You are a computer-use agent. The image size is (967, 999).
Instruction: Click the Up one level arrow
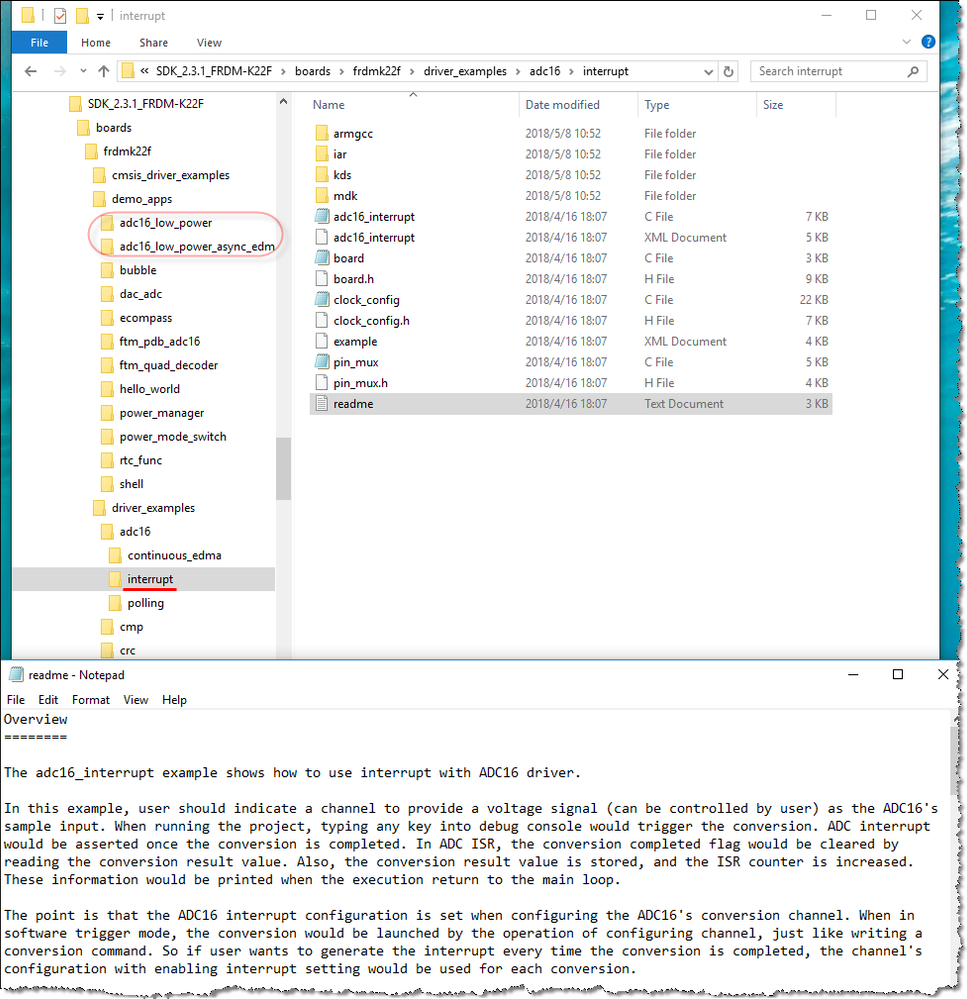tap(104, 71)
